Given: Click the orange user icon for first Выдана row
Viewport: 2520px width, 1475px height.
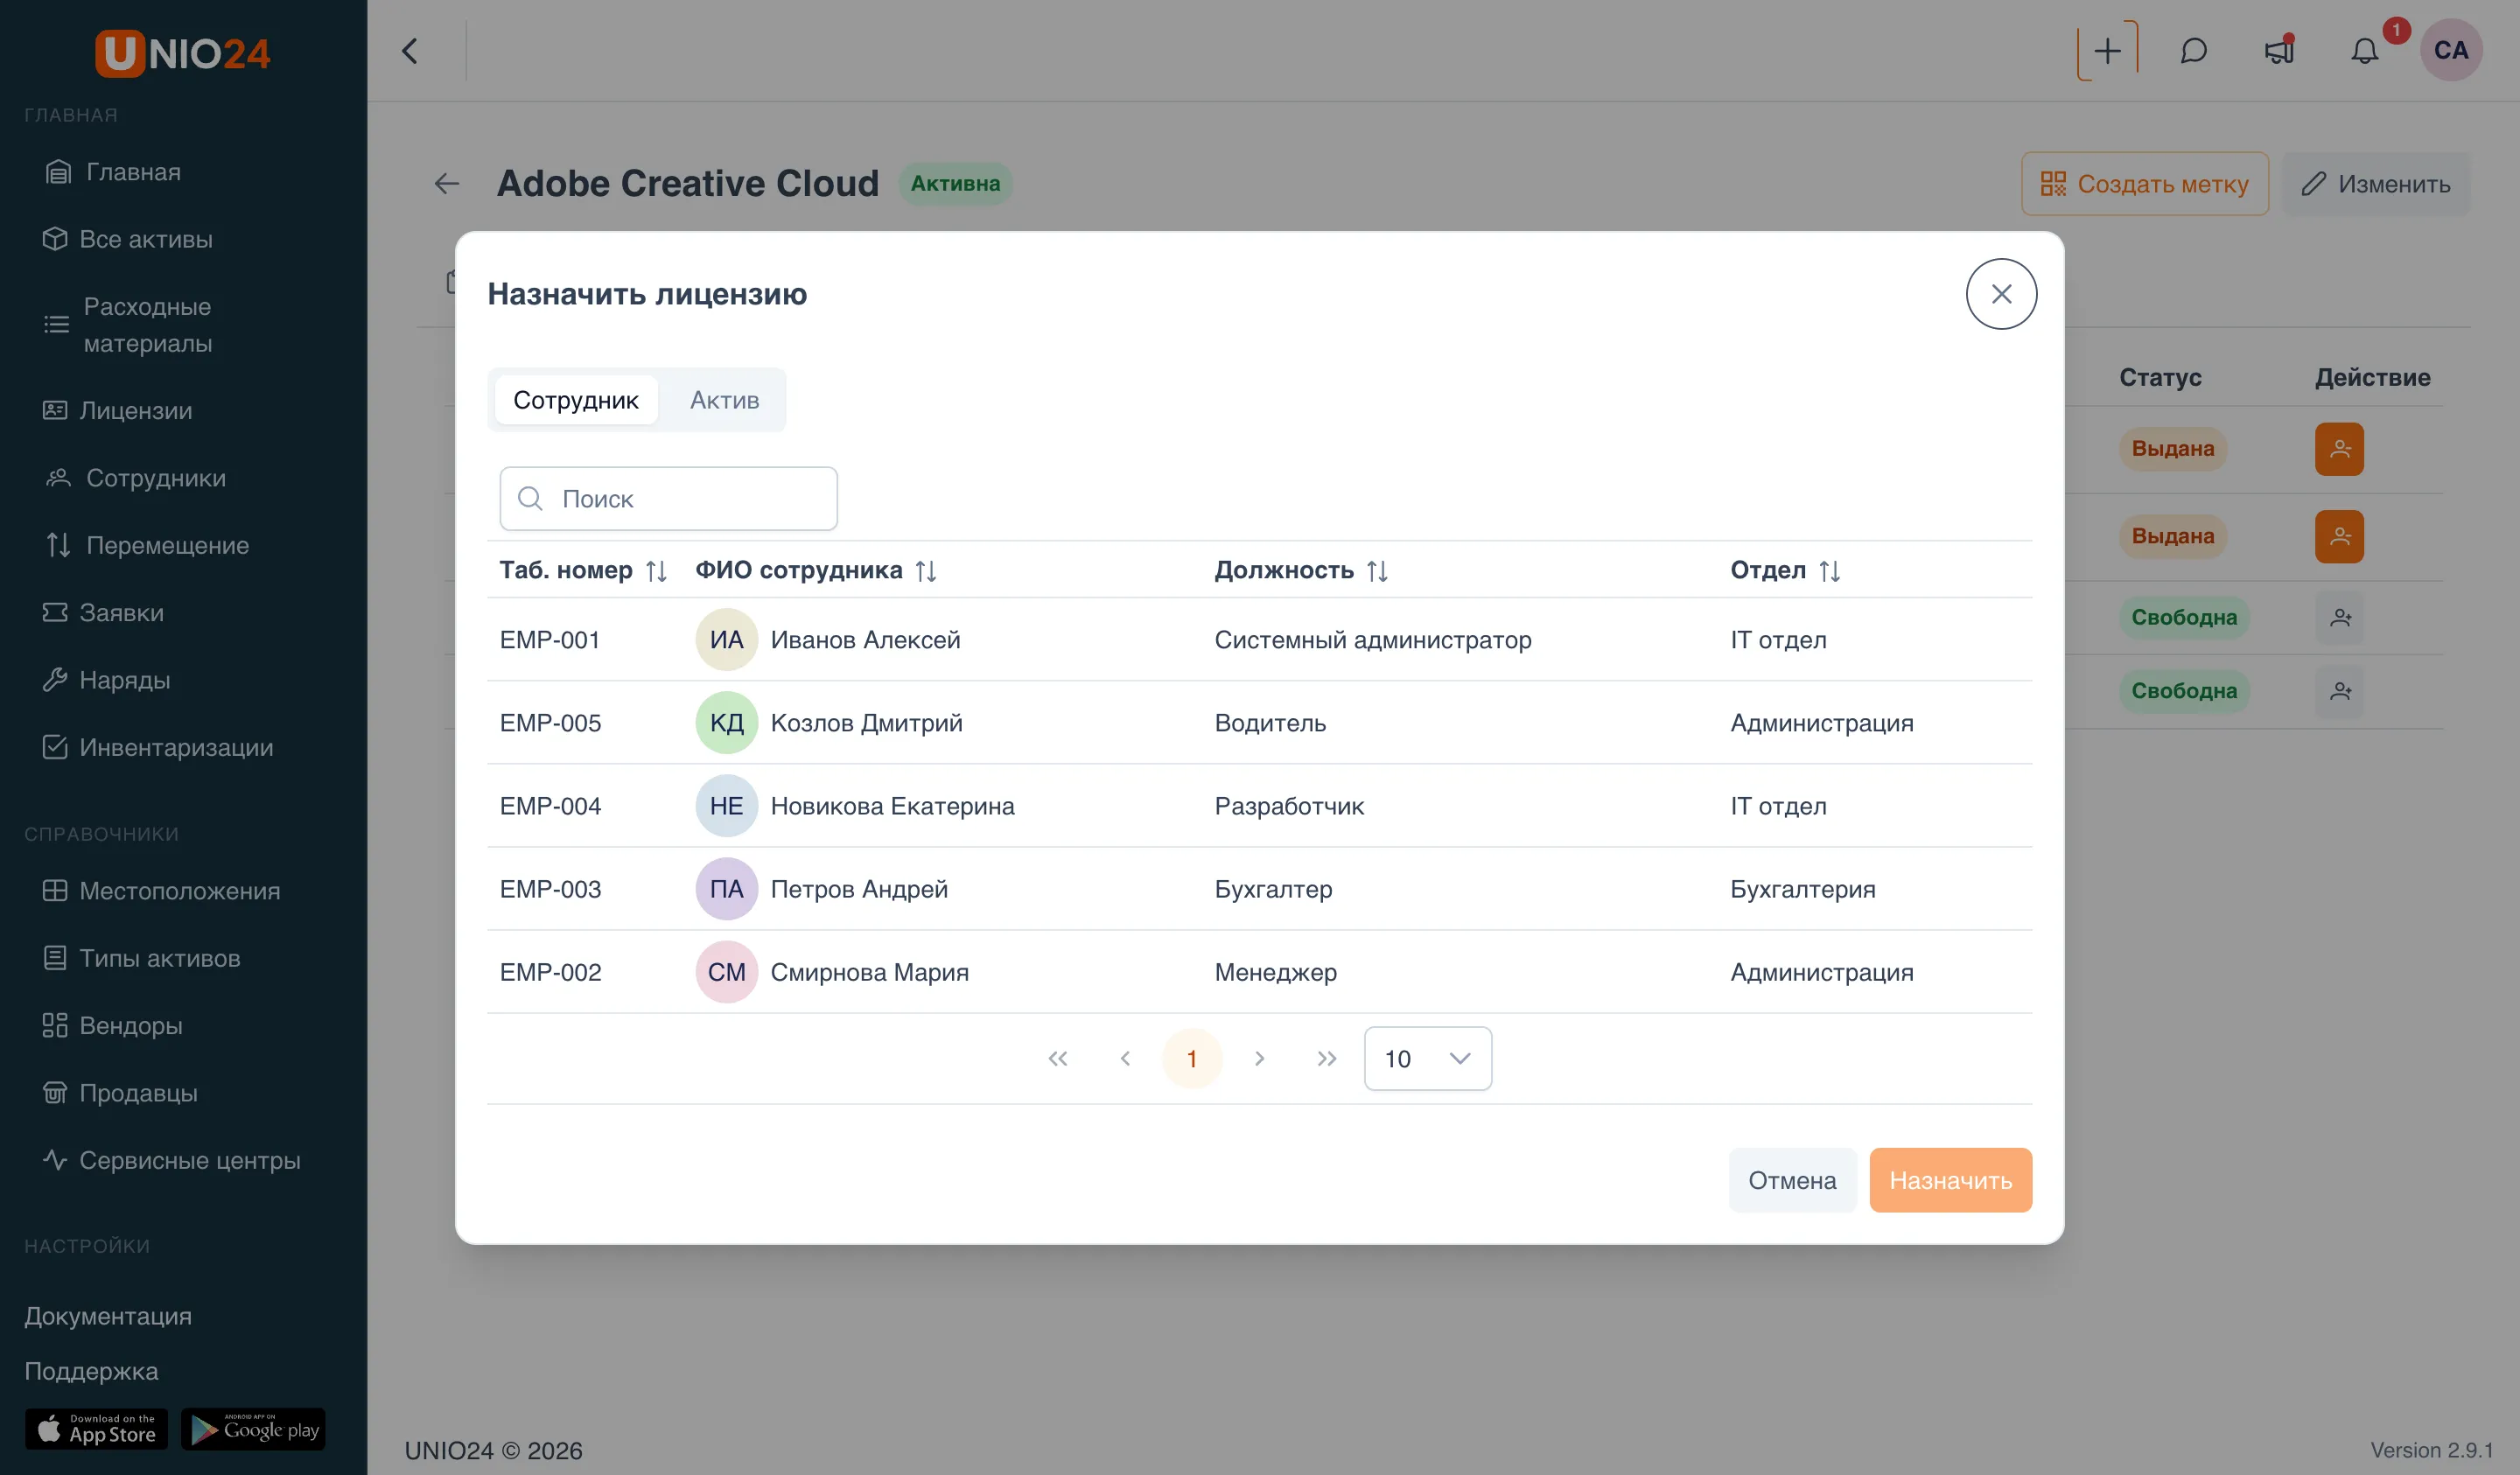Looking at the screenshot, I should click(2340, 449).
